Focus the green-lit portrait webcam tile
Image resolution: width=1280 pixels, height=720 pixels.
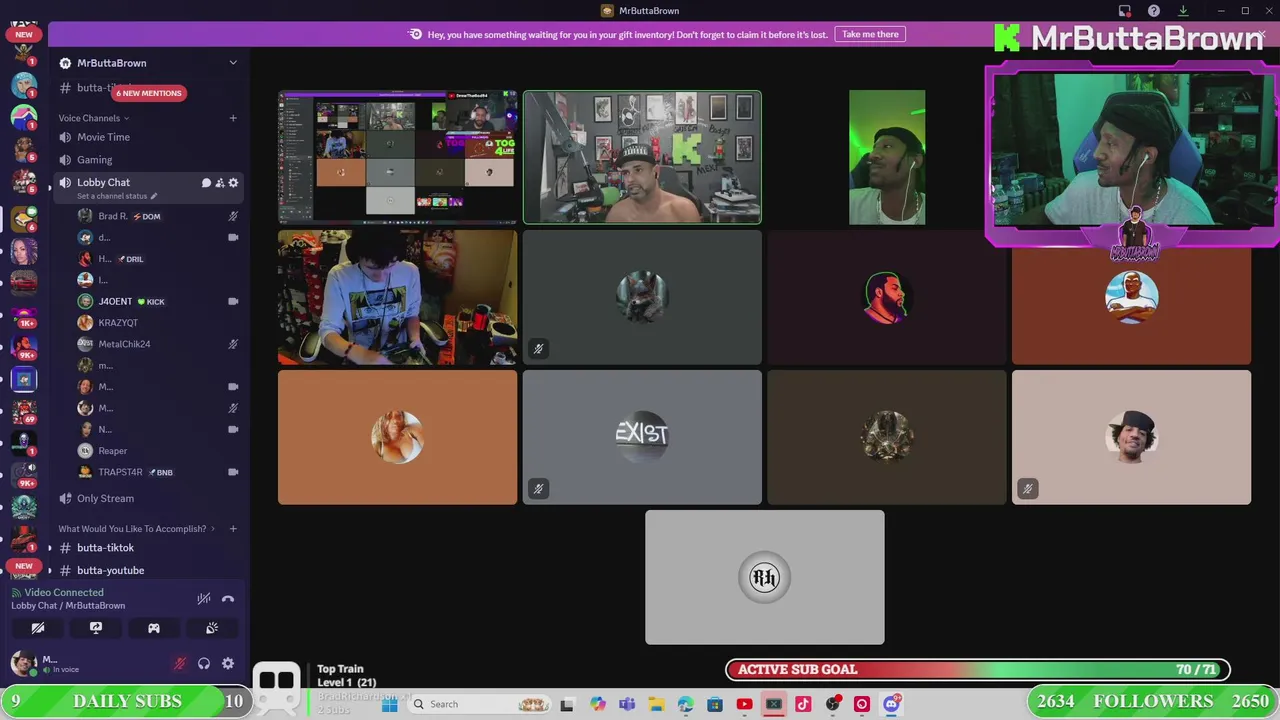(x=887, y=157)
